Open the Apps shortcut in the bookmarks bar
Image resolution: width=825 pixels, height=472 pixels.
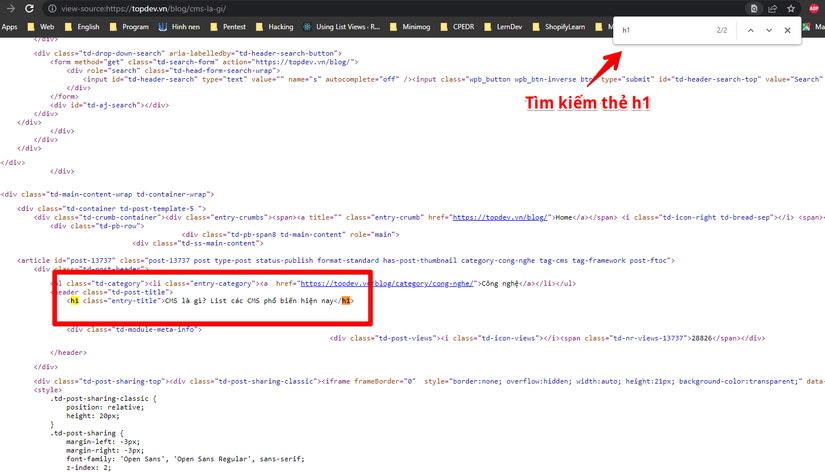click(9, 27)
